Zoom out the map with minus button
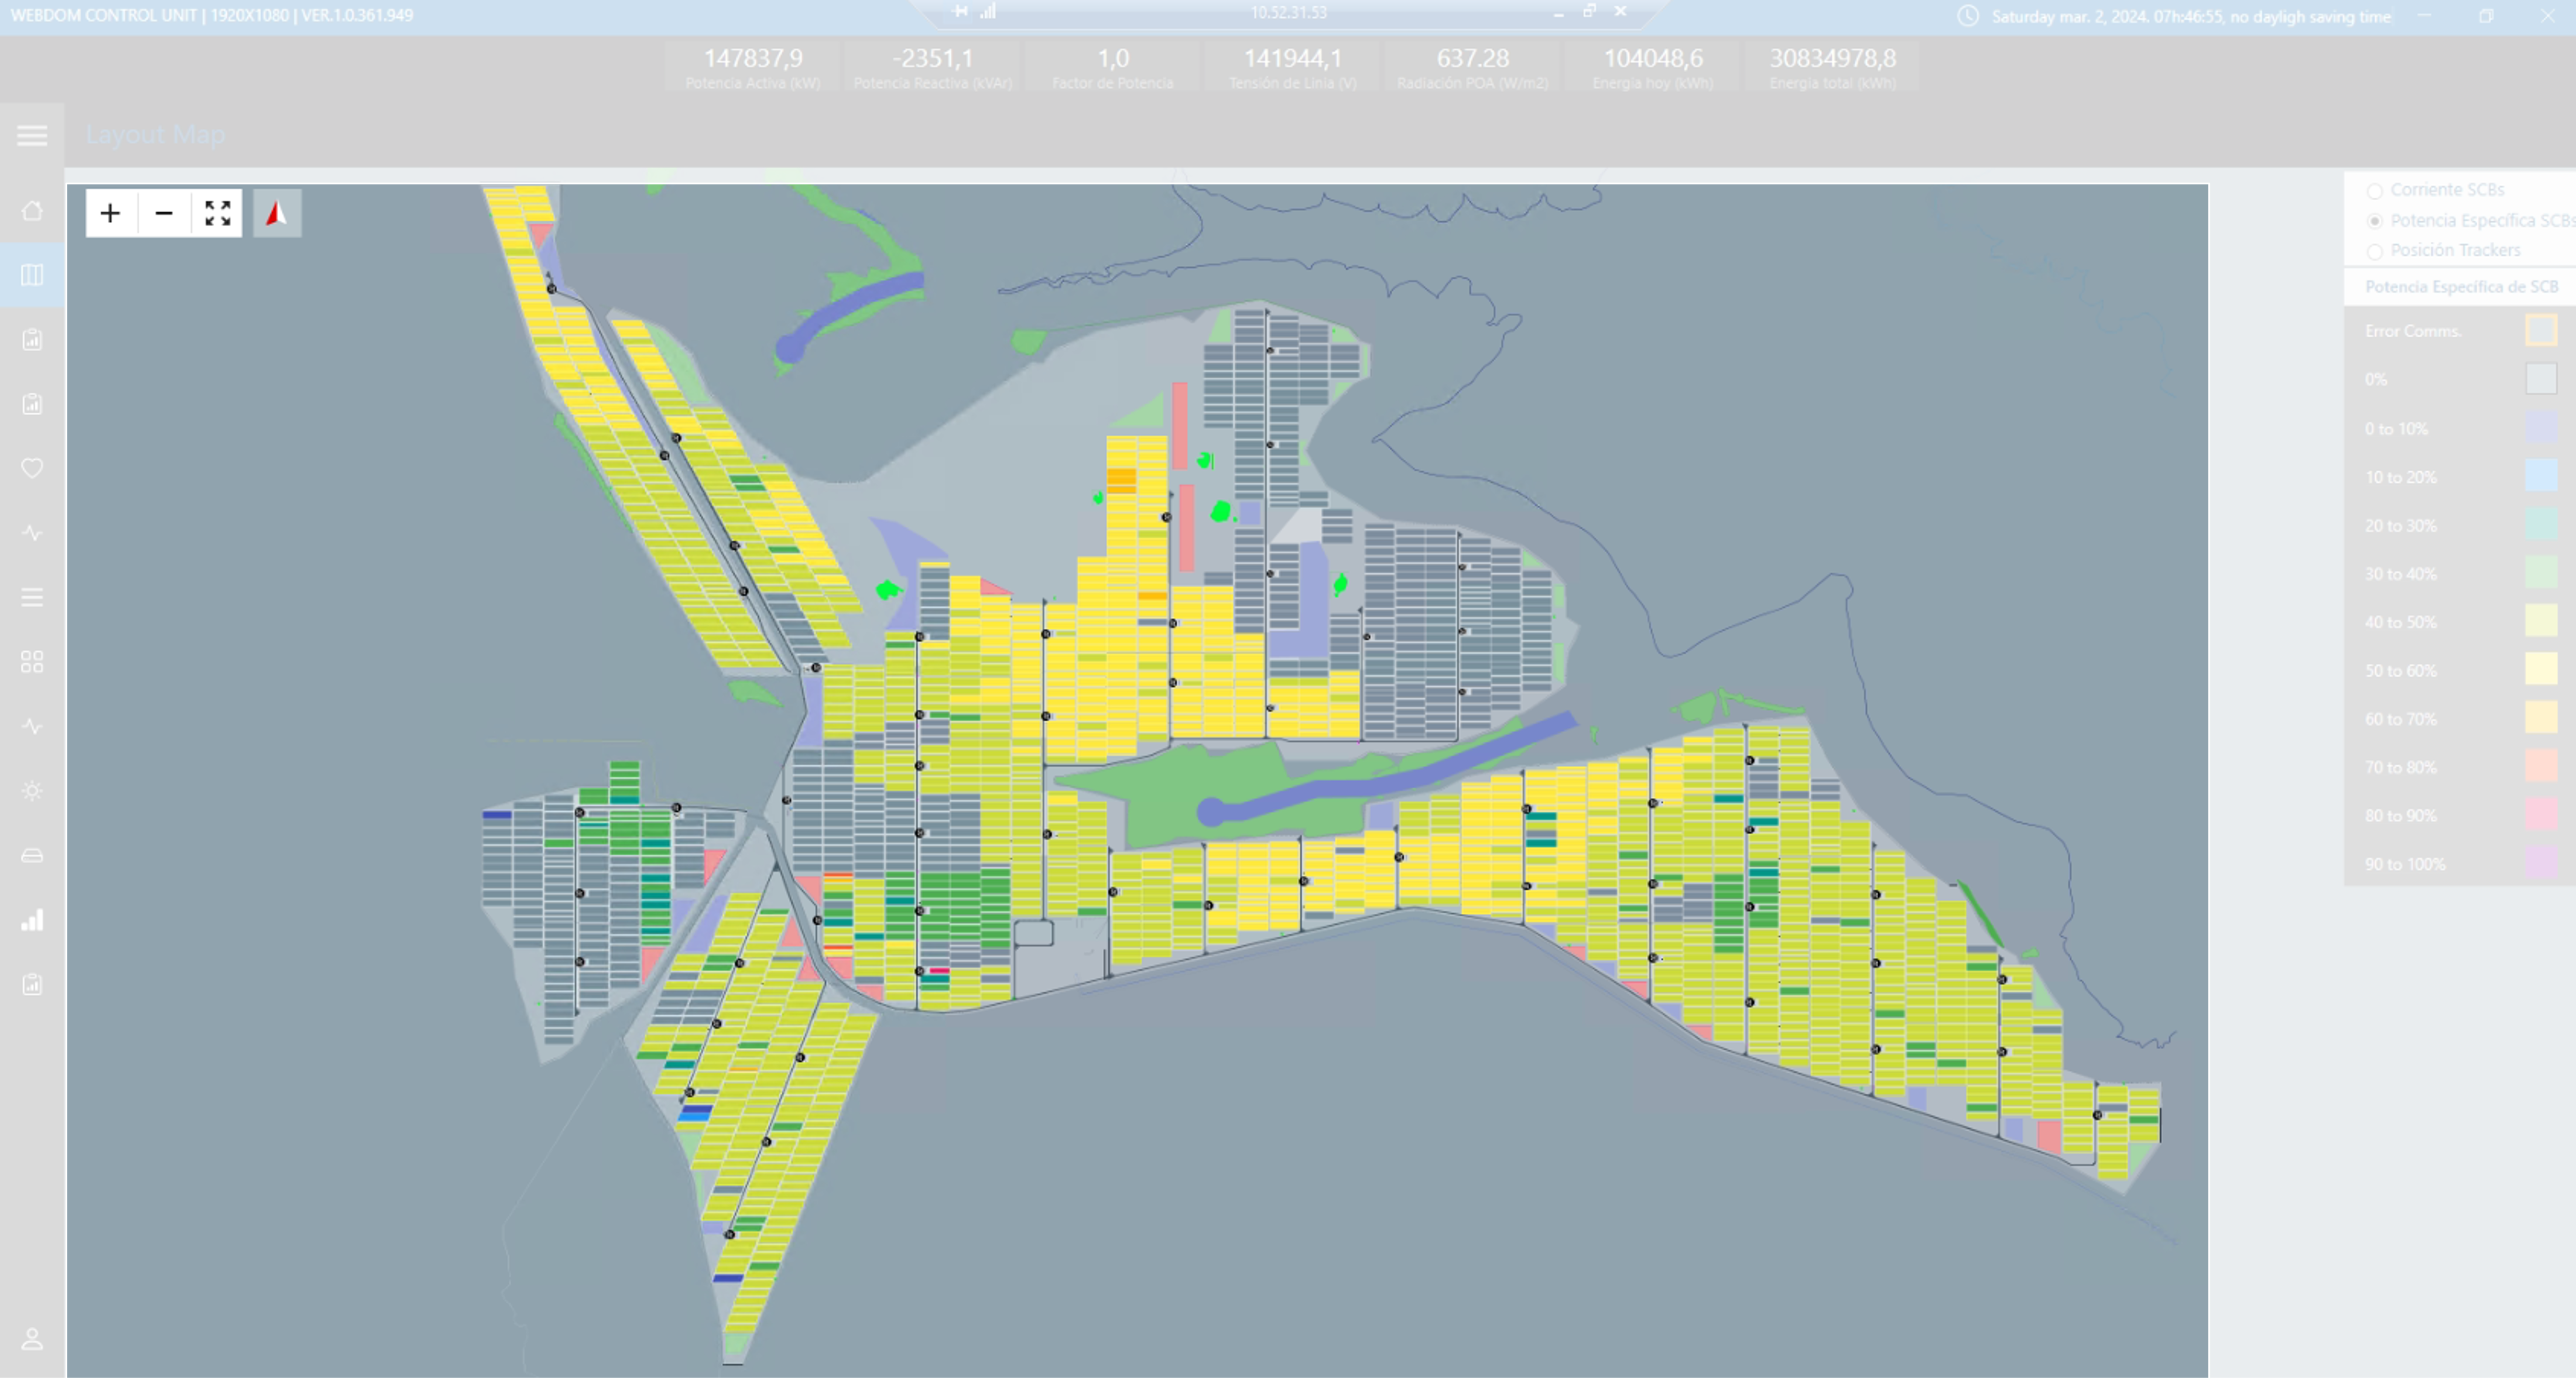The width and height of the screenshot is (2576, 1380). 164,213
